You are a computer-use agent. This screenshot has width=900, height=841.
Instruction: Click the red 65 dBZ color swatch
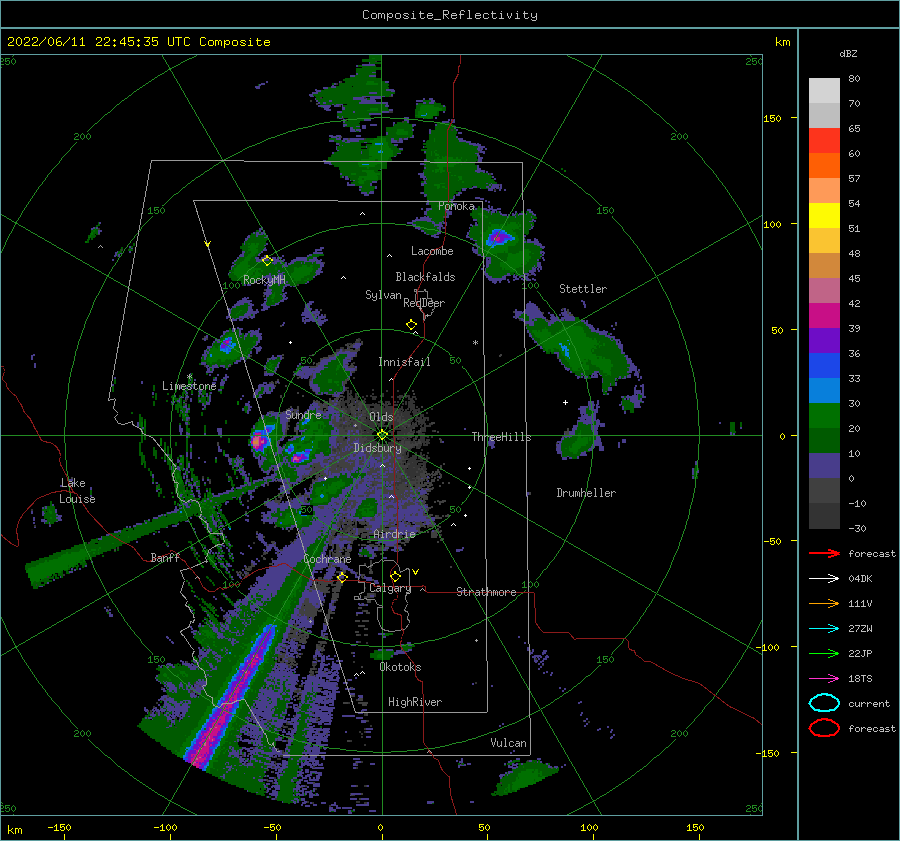coord(824,141)
